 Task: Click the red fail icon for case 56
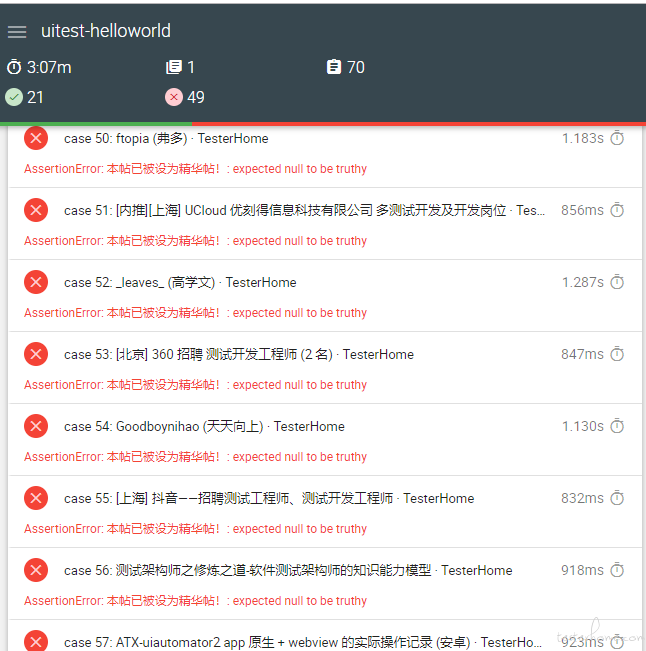(36, 570)
